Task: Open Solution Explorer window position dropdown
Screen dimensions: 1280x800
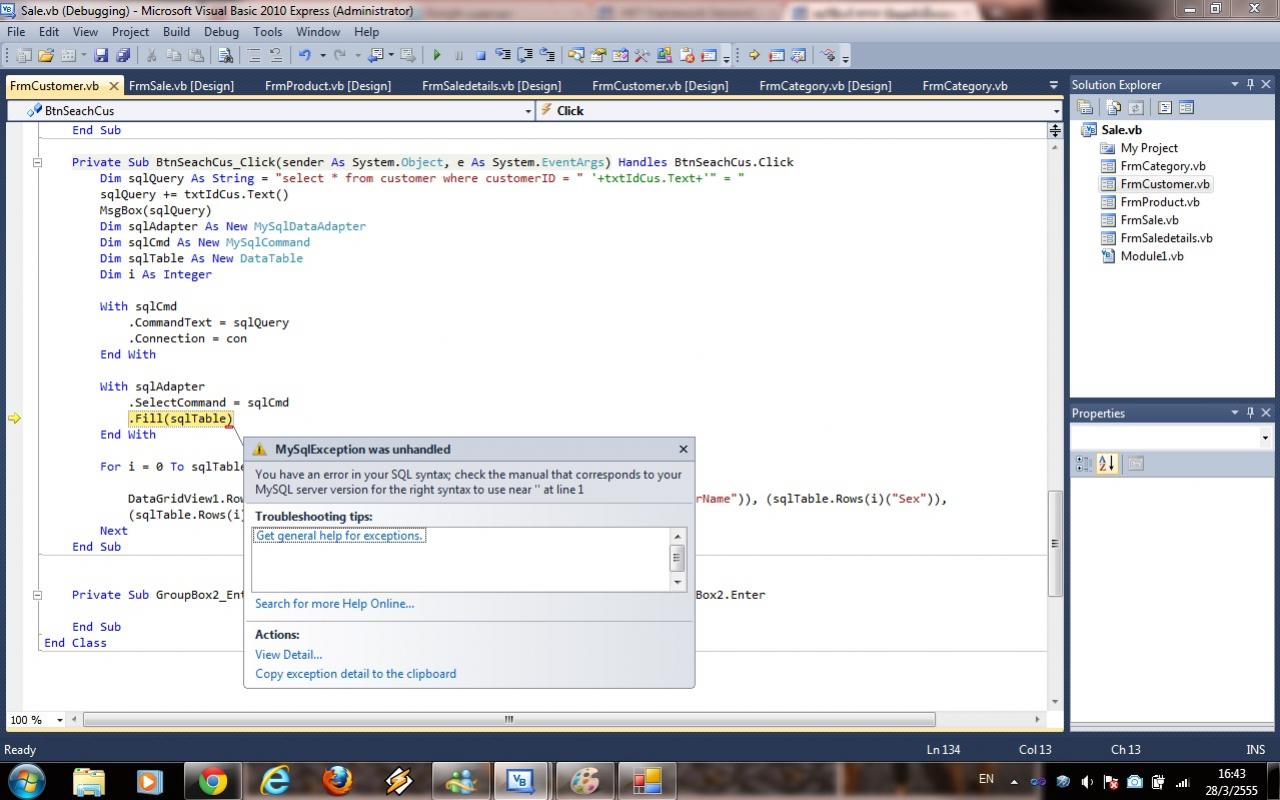Action: [1235, 84]
